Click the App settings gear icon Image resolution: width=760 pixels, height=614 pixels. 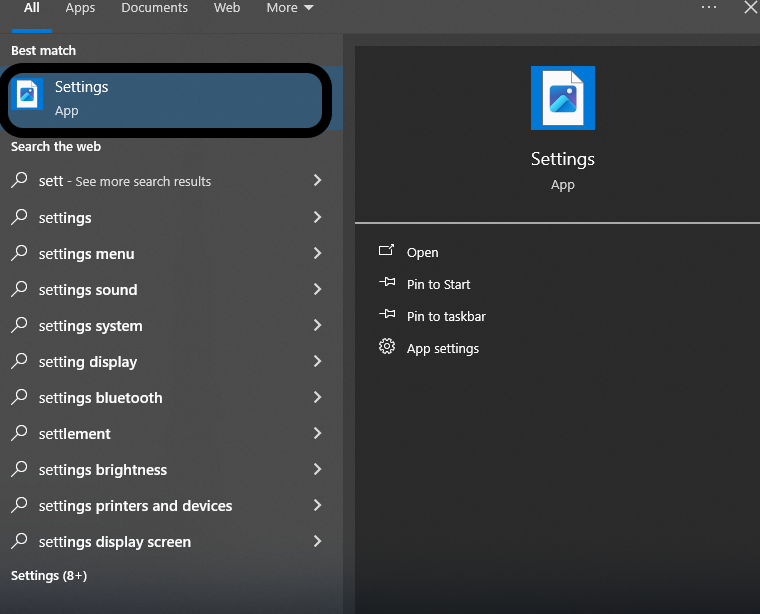387,348
